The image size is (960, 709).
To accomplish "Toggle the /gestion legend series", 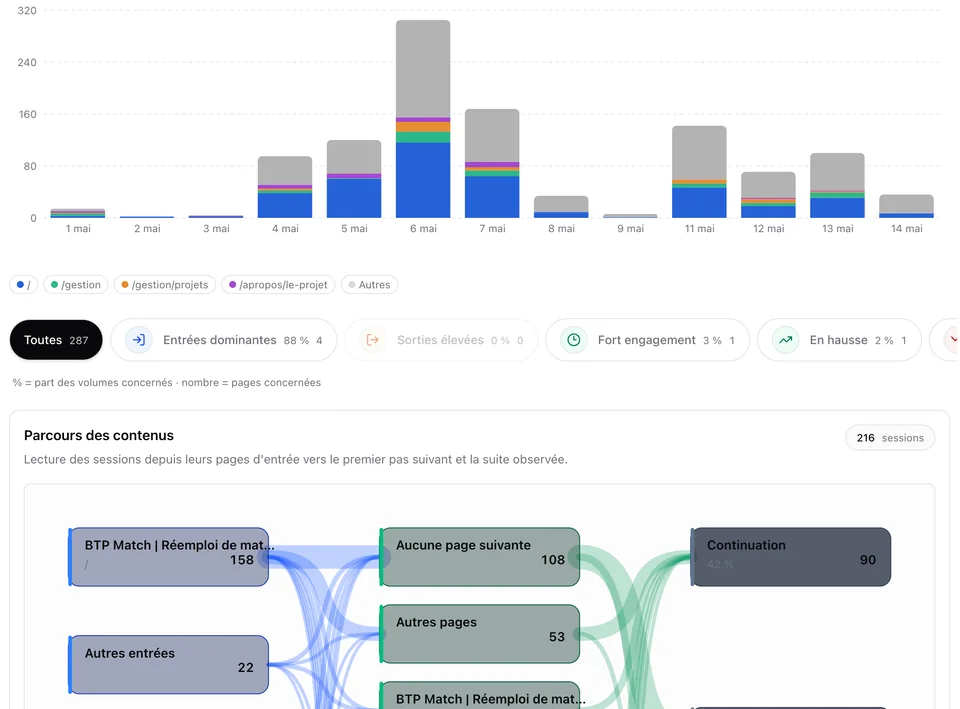I will point(76,285).
